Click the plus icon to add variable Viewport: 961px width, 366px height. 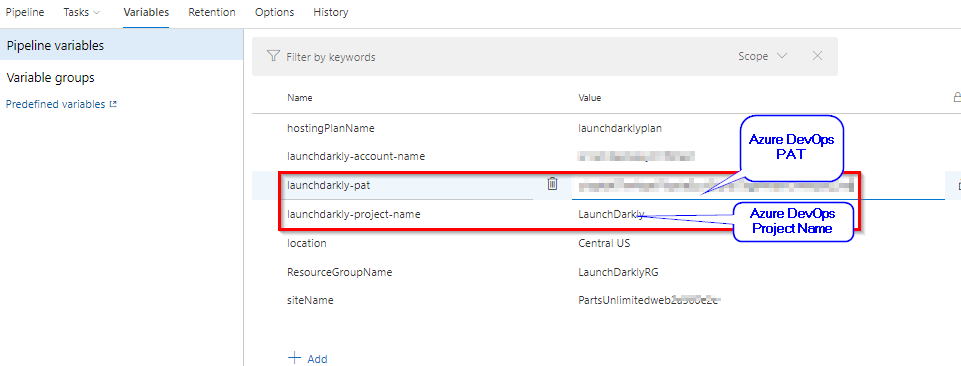295,358
